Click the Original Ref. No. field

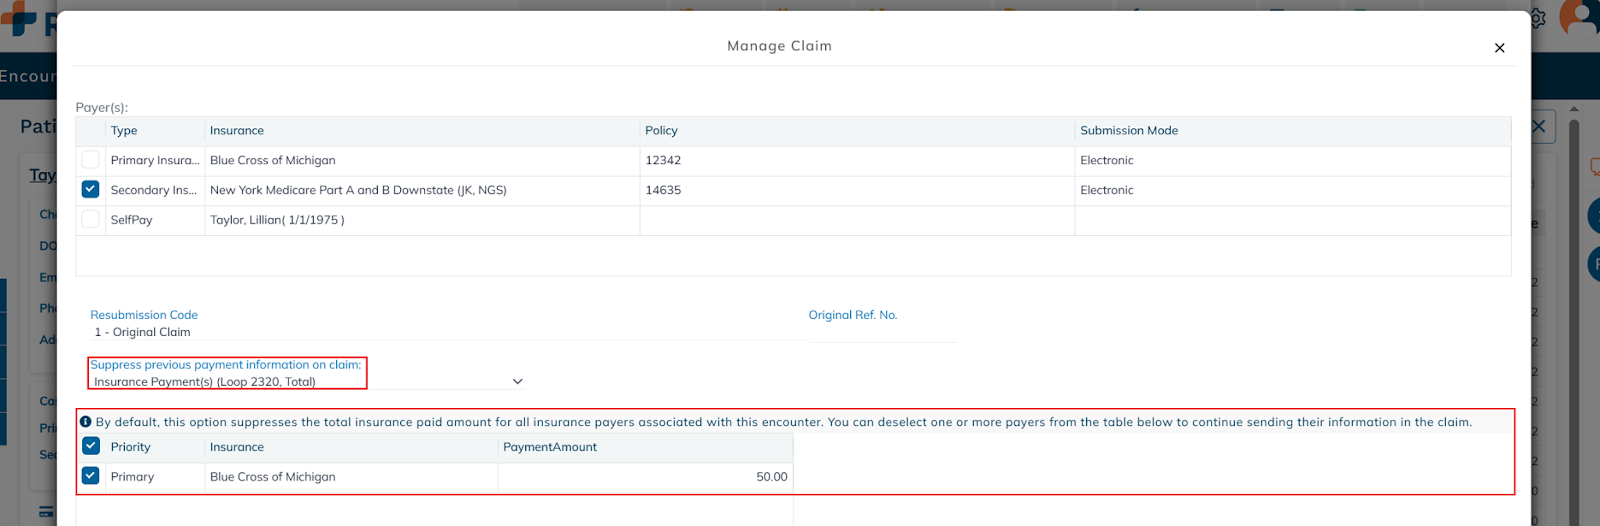pos(881,332)
